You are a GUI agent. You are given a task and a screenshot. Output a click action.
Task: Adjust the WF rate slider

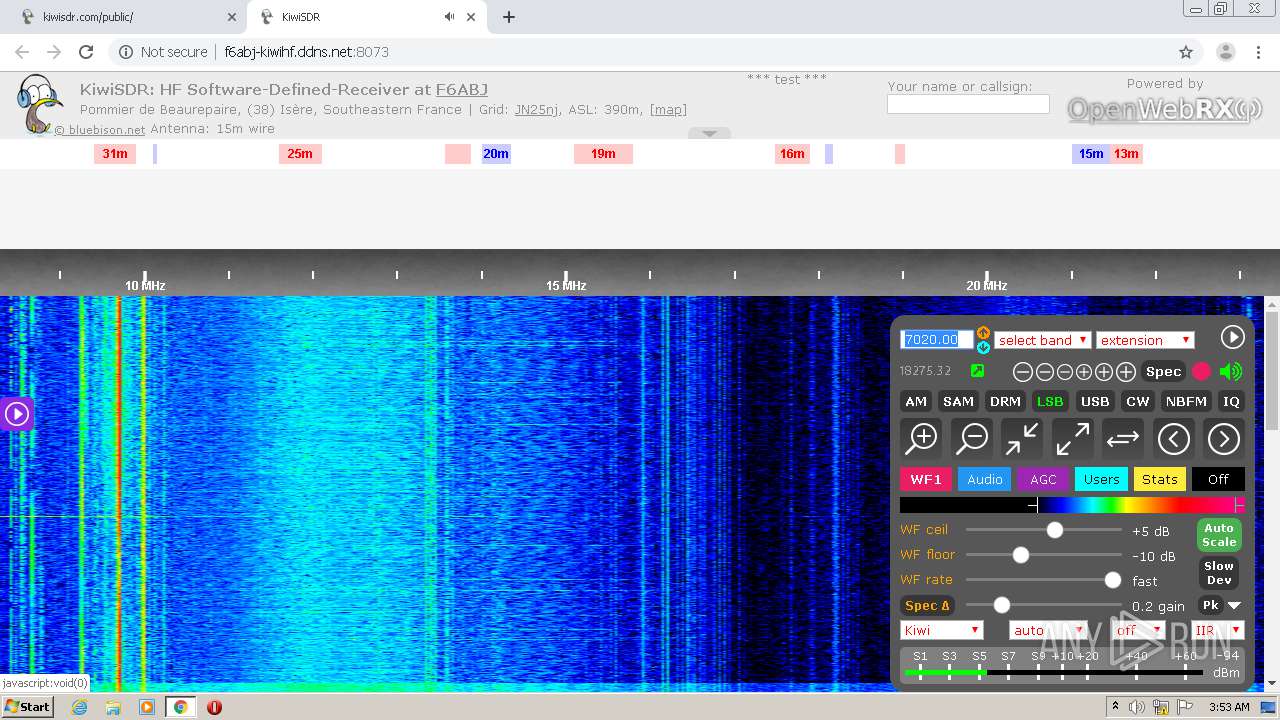[x=1044, y=580]
